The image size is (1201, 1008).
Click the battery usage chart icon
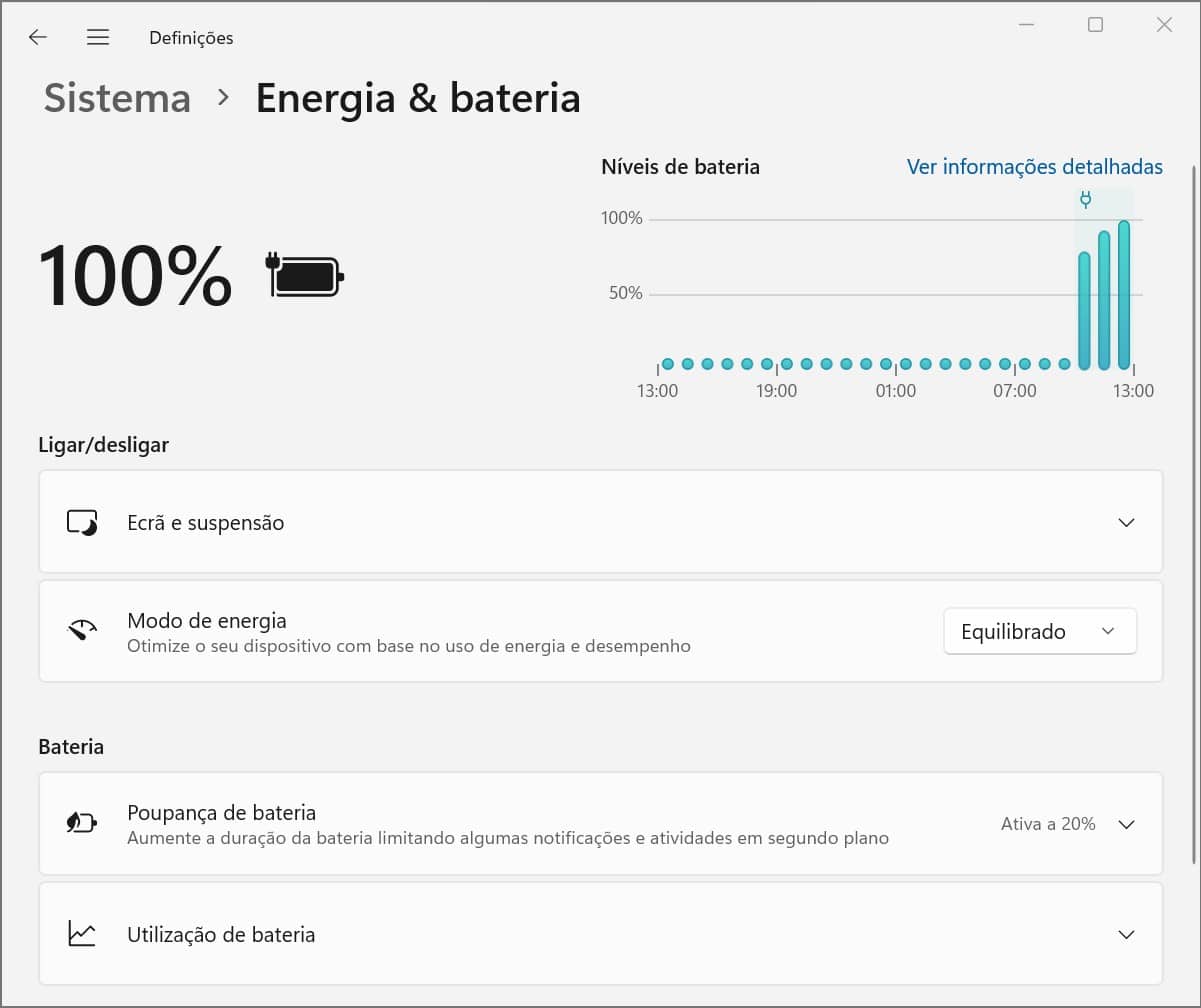[82, 934]
